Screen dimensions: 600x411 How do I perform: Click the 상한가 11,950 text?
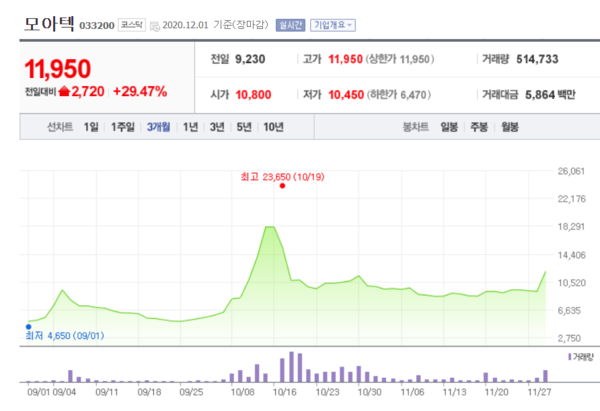pyautogui.click(x=399, y=59)
